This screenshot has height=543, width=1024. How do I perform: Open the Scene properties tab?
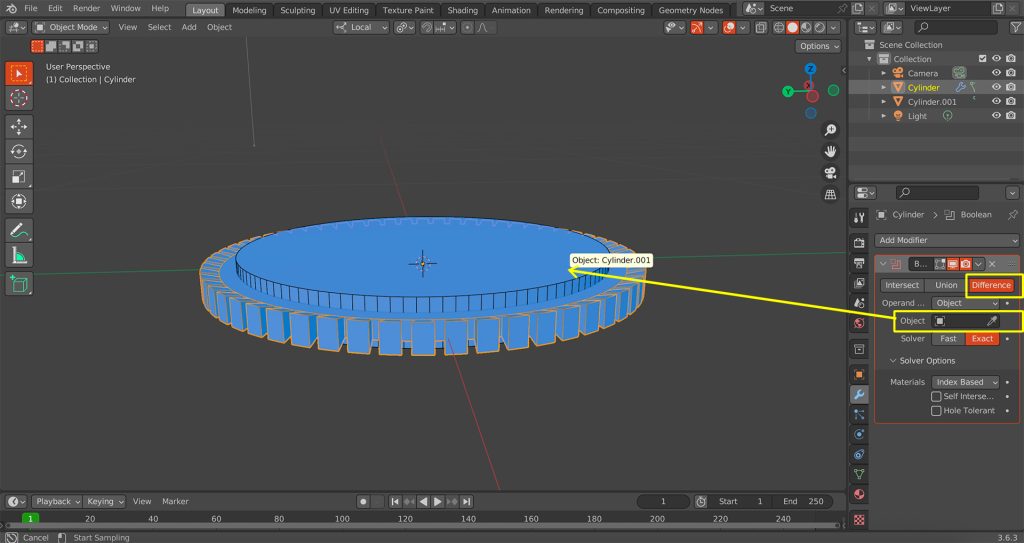pyautogui.click(x=859, y=303)
